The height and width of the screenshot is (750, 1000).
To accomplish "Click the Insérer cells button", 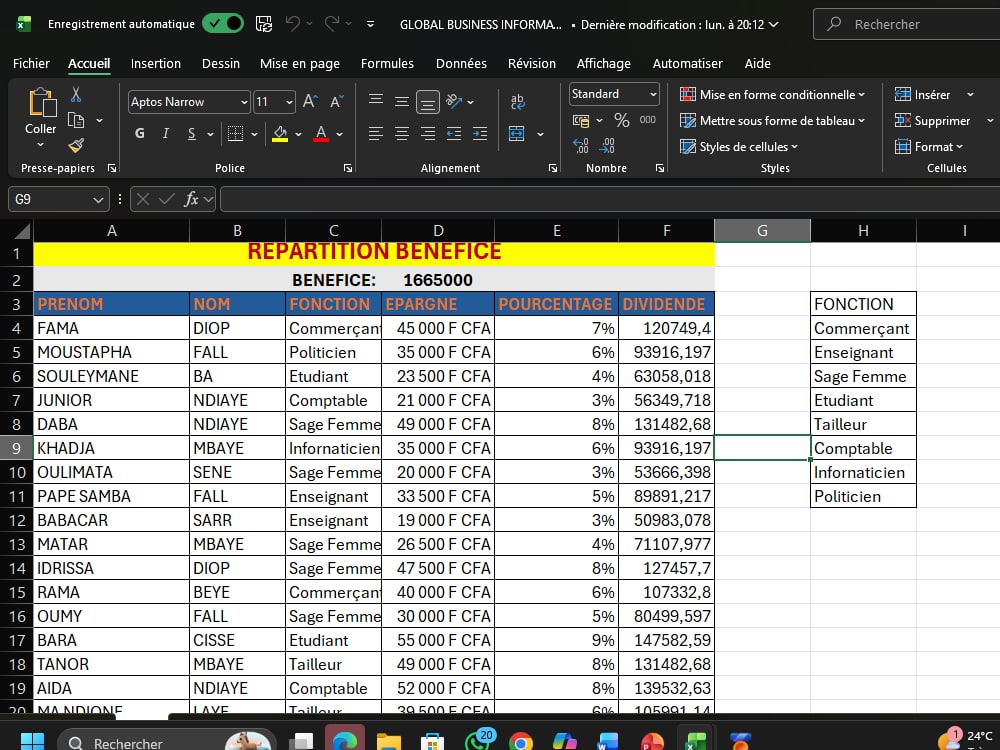I will pos(922,94).
